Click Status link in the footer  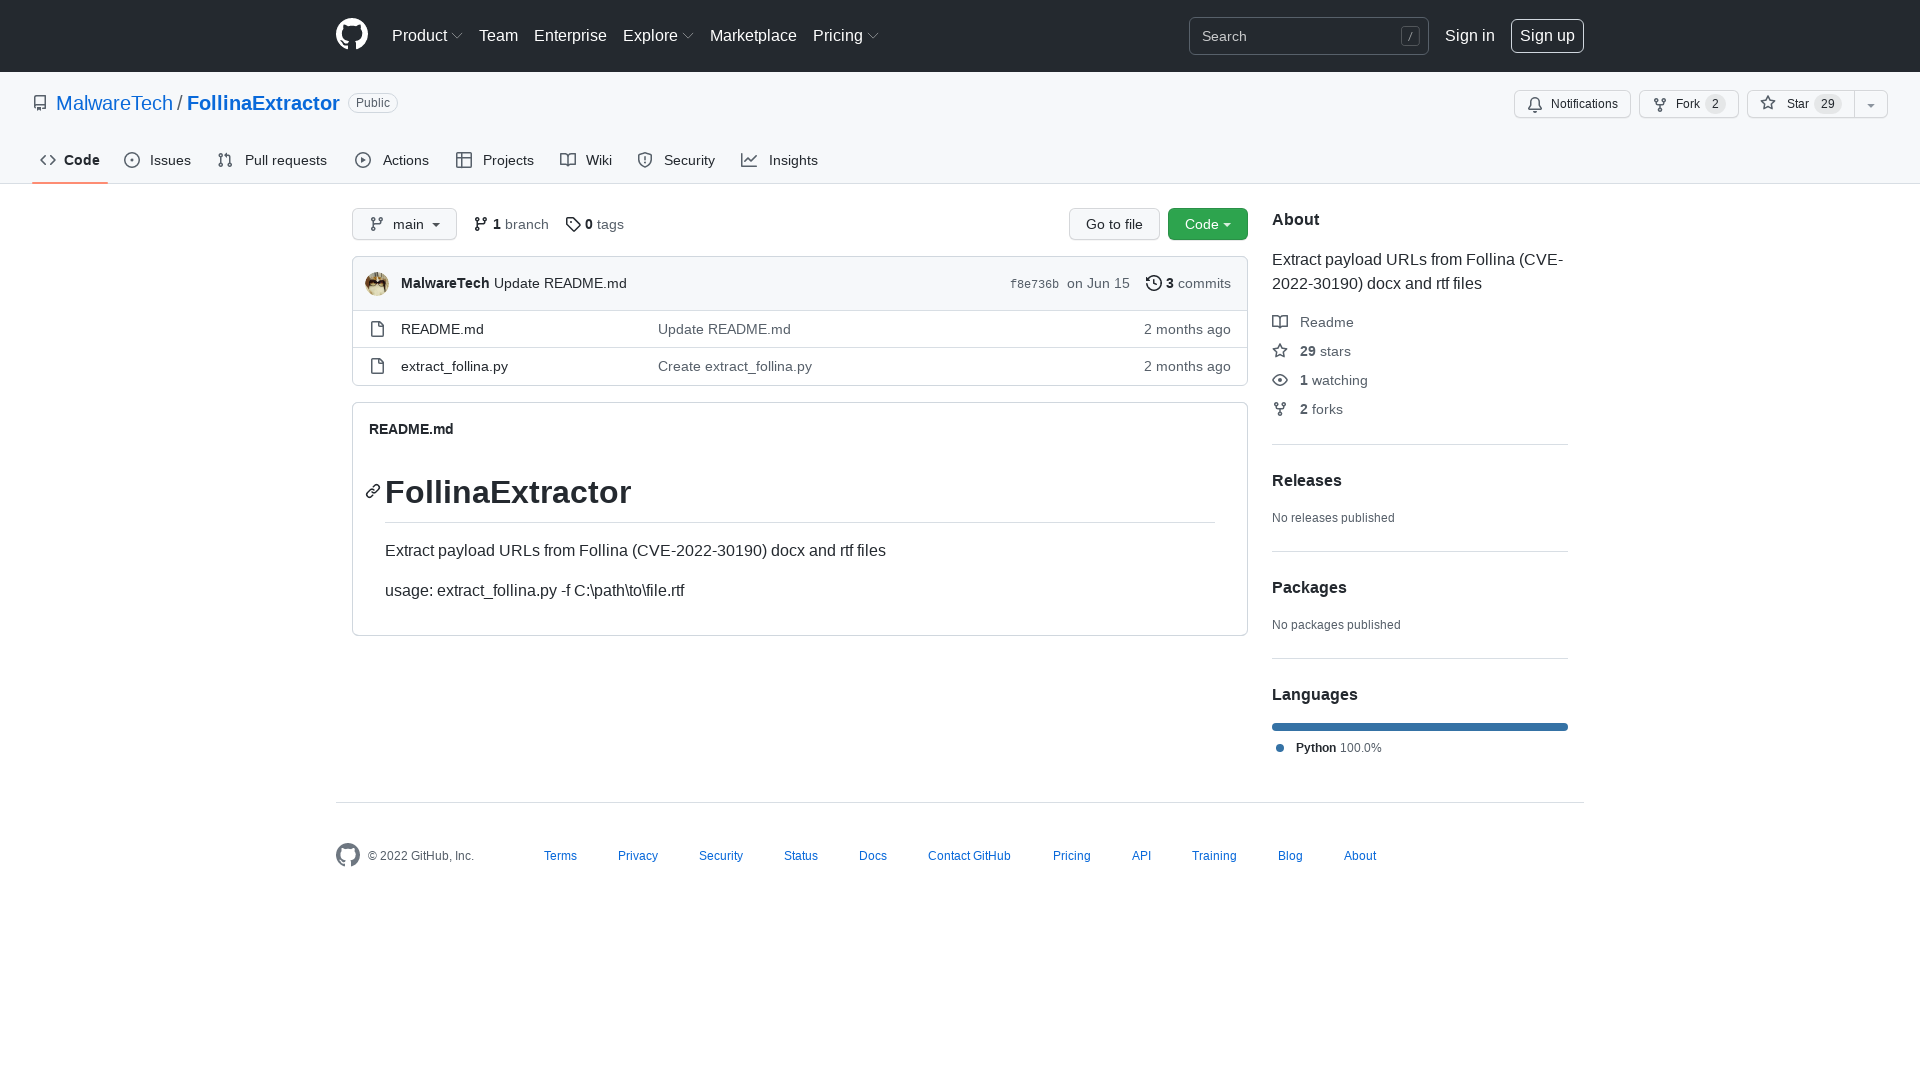[801, 856]
